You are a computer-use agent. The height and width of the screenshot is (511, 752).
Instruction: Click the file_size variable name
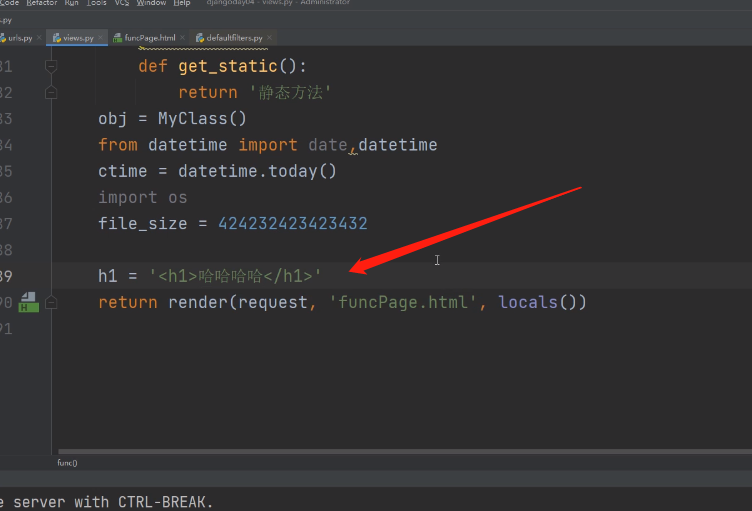click(x=142, y=224)
